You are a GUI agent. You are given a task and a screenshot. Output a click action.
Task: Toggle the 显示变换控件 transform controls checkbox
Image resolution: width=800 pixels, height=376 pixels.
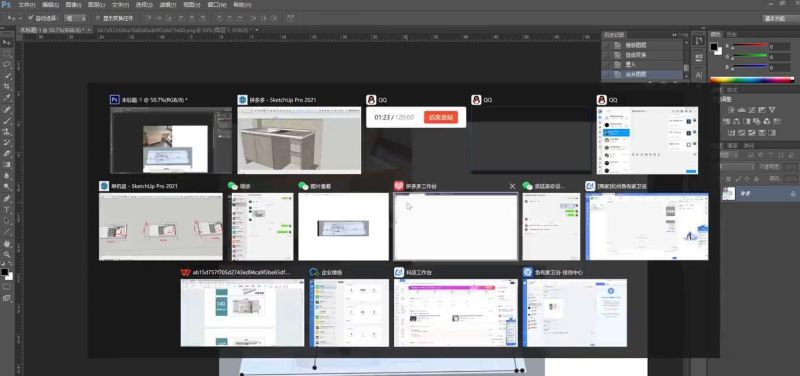point(98,18)
